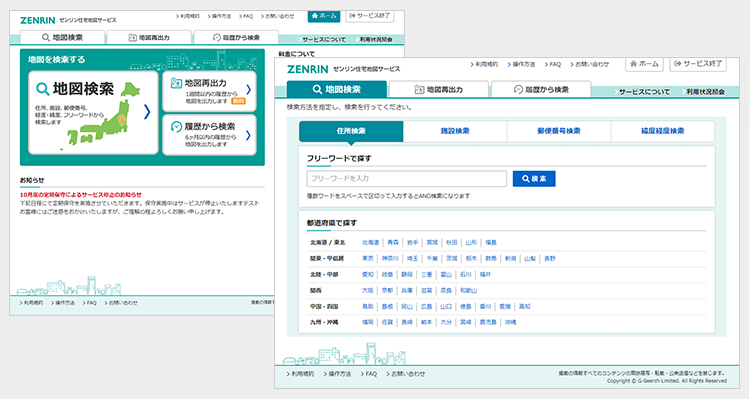Click the Home icon button in front window
The width and height of the screenshot is (750, 400).
pos(644,64)
